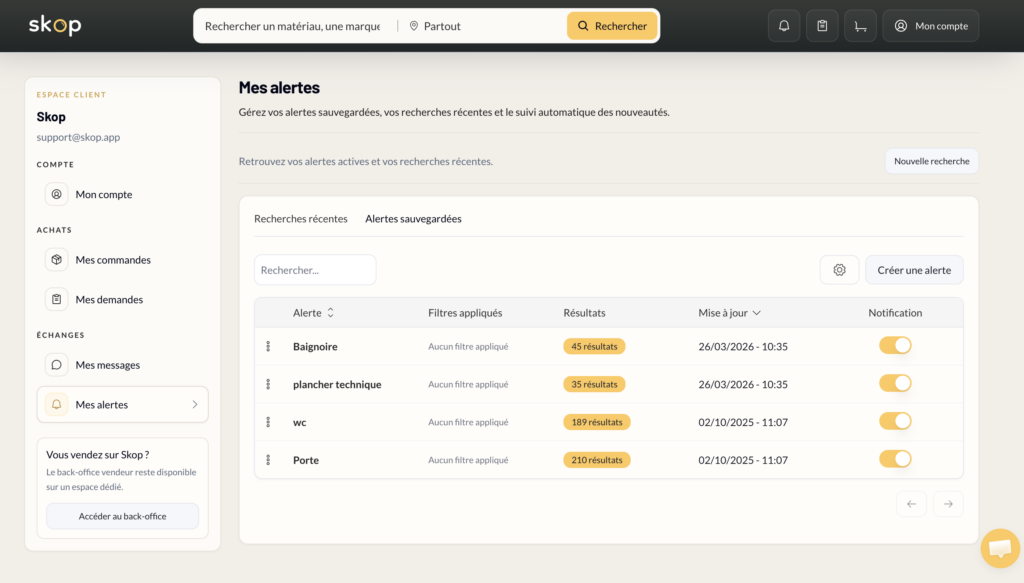
Task: Click the kebab handle next to Baignoire
Action: [268, 345]
